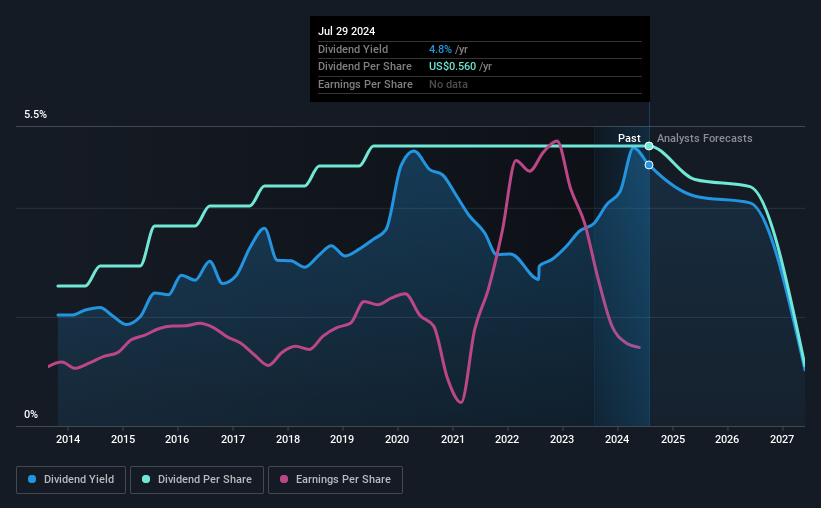Image resolution: width=821 pixels, height=508 pixels.
Task: Select the 2027 x-axis year label
Action: (782, 439)
